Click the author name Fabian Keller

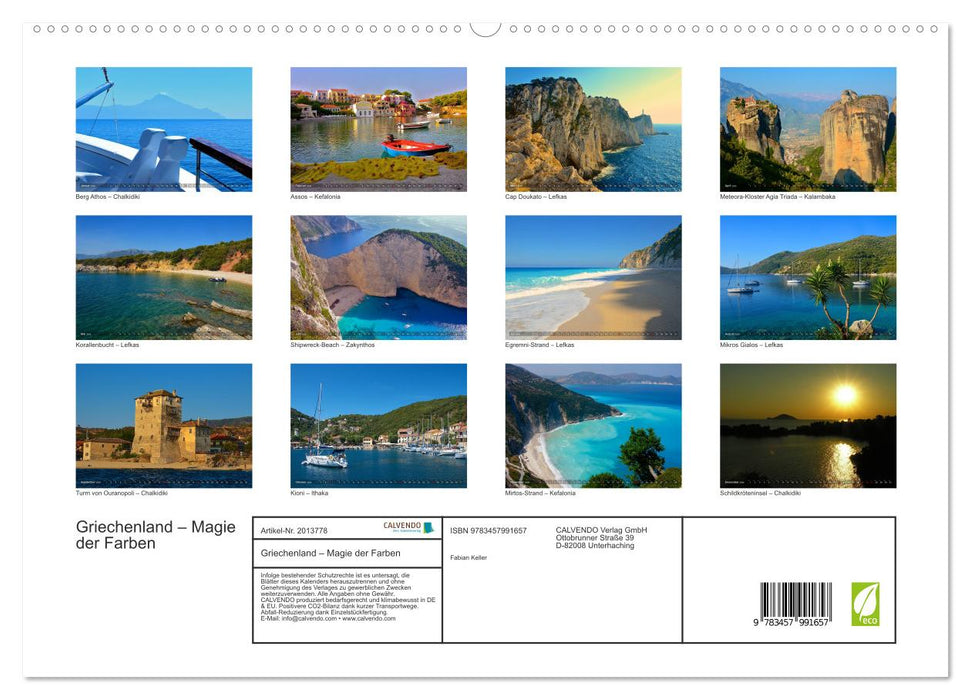(468, 558)
